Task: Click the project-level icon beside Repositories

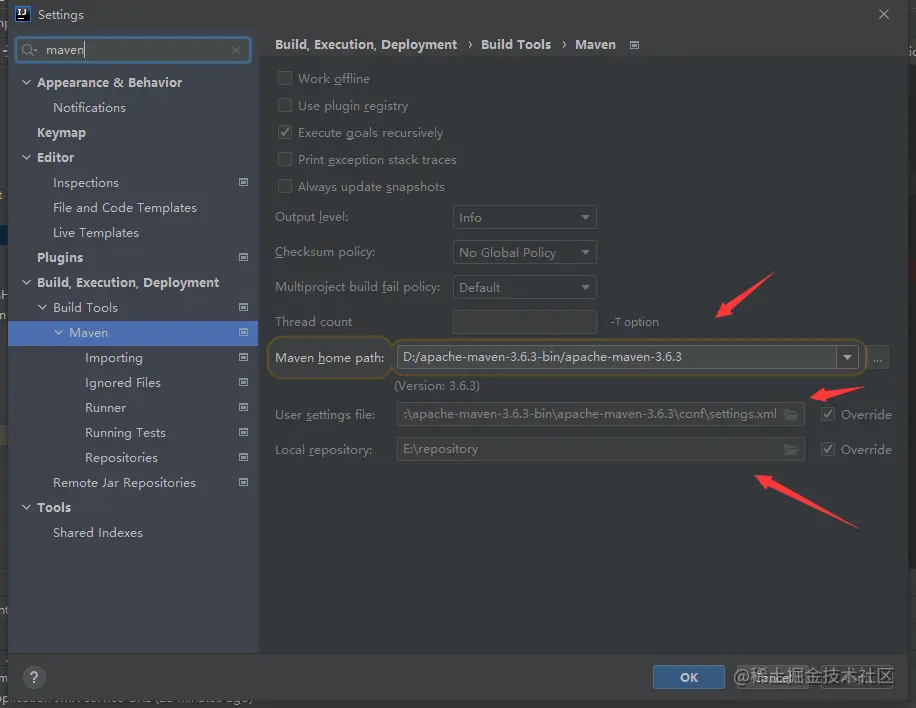Action: [244, 457]
